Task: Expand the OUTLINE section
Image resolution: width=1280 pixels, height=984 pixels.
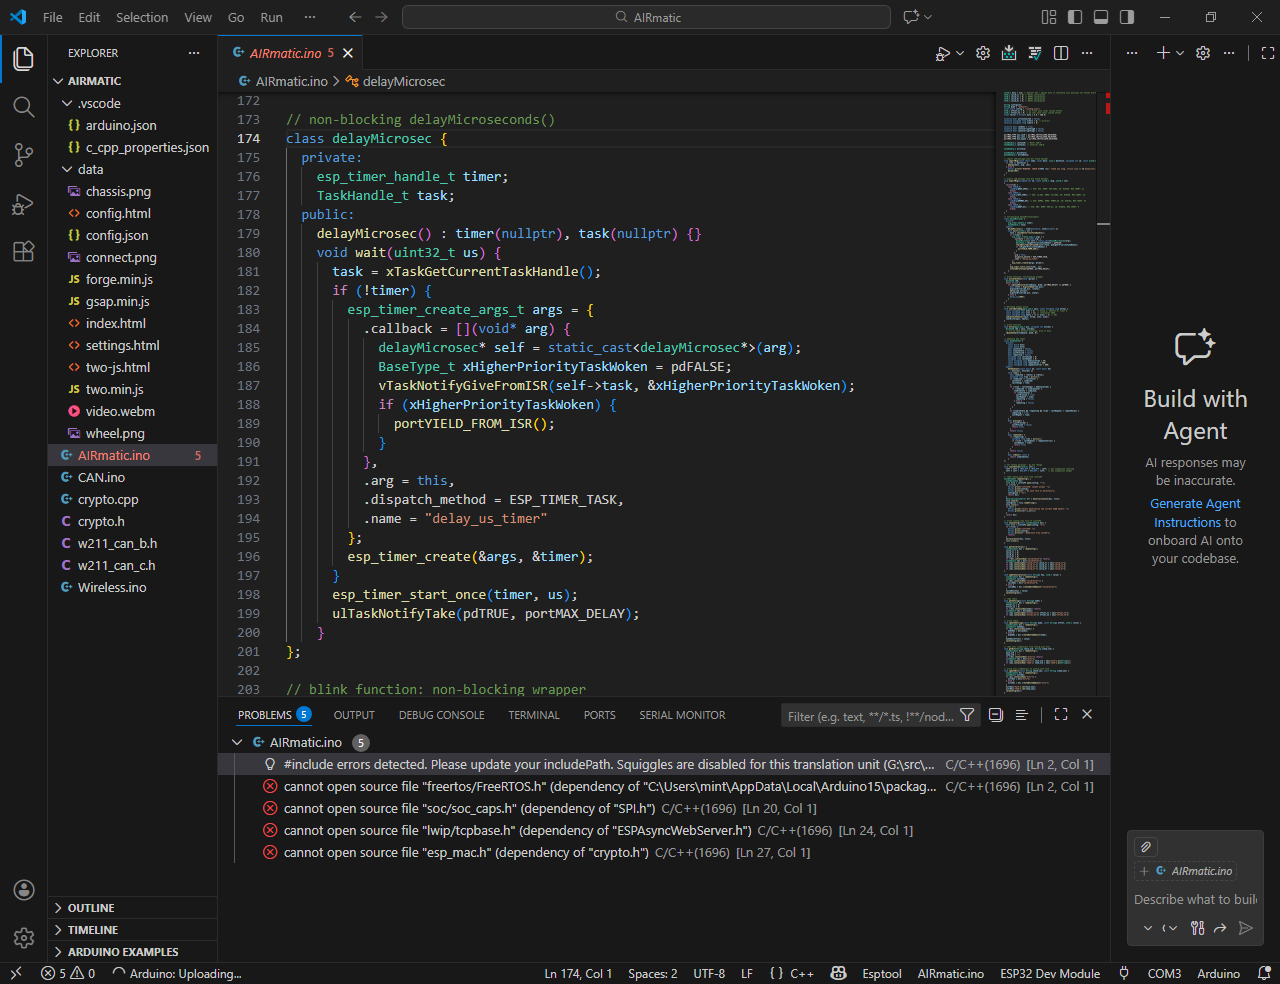Action: coord(90,908)
